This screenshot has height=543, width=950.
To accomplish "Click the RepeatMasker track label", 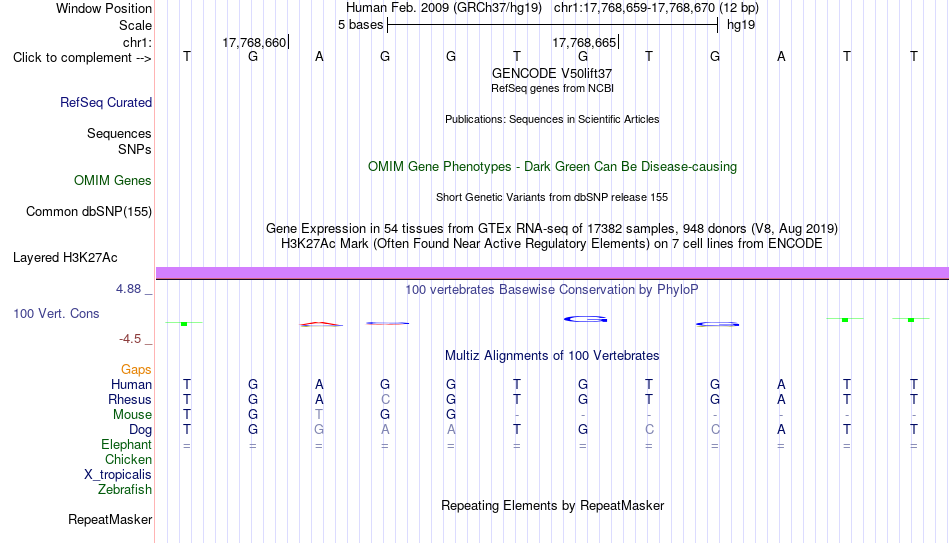I will point(110,519).
